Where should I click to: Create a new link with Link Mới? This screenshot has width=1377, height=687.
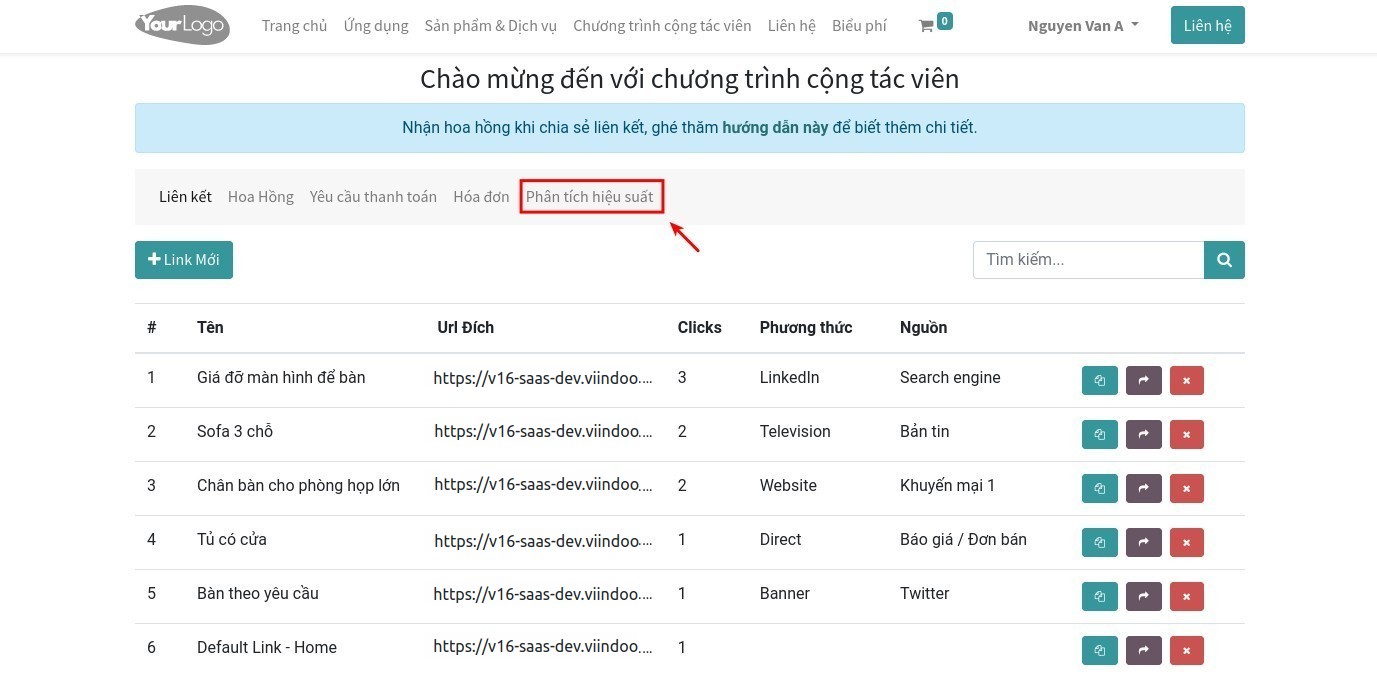point(184,260)
